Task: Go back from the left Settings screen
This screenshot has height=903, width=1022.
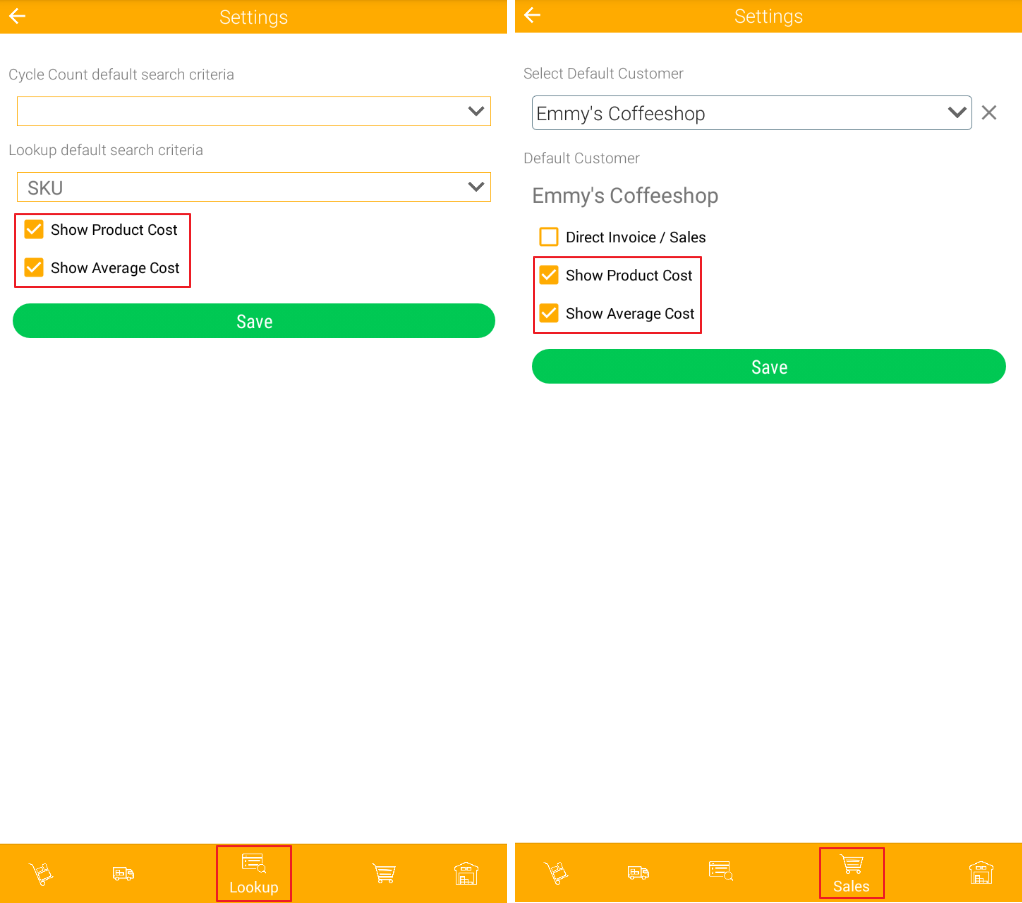Action: tap(17, 16)
